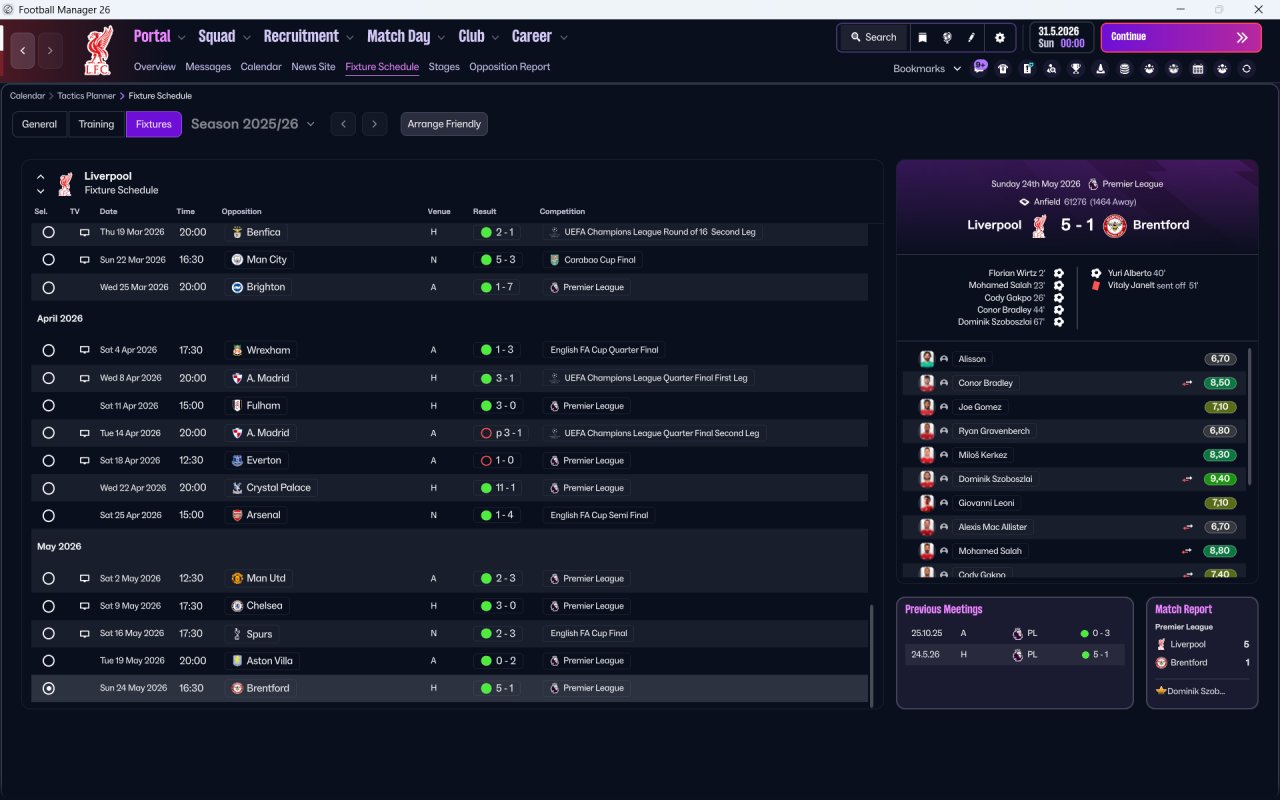This screenshot has height=800, width=1280.
Task: Open the settings gear icon
Action: click(999, 37)
